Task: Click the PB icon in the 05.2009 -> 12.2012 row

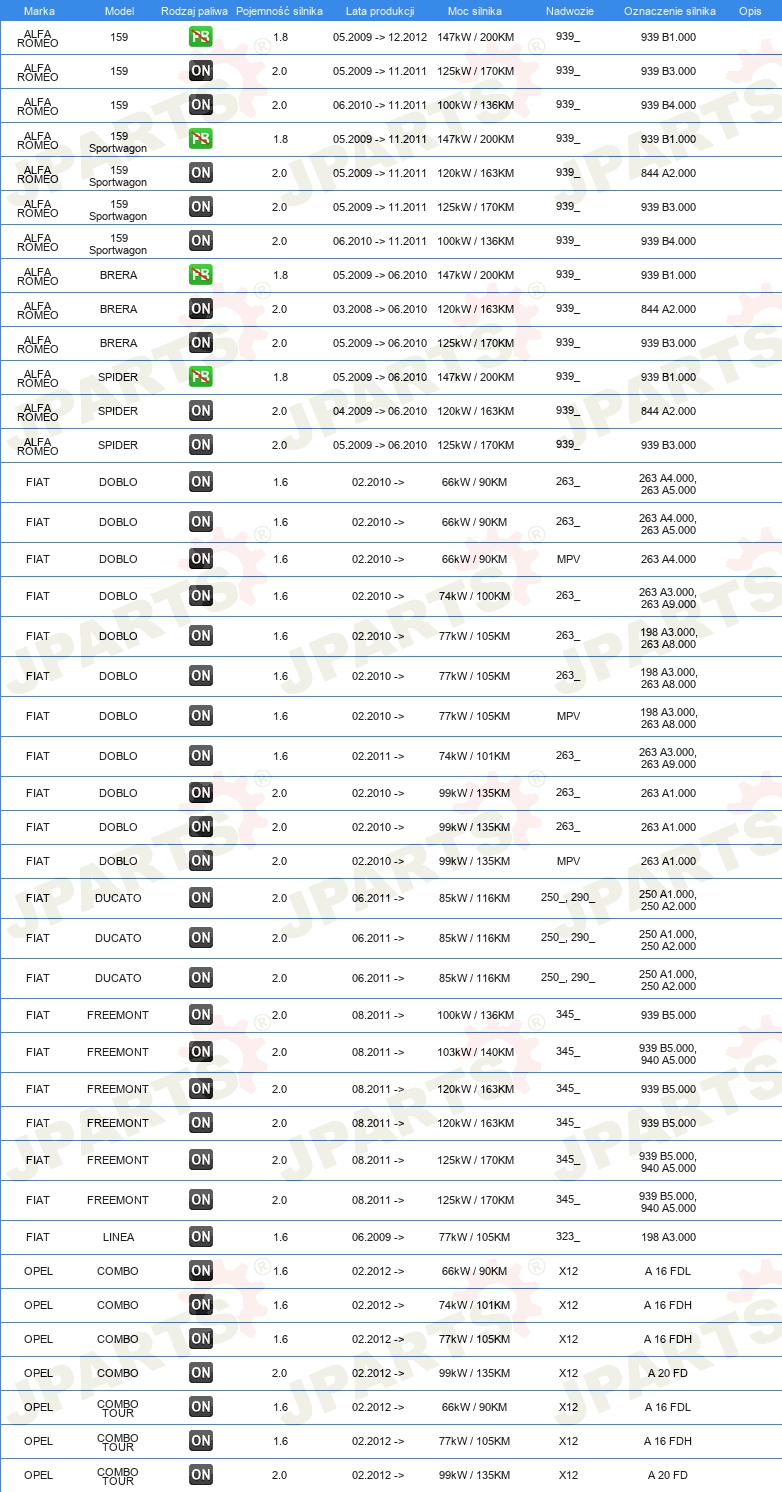Action: (201, 37)
